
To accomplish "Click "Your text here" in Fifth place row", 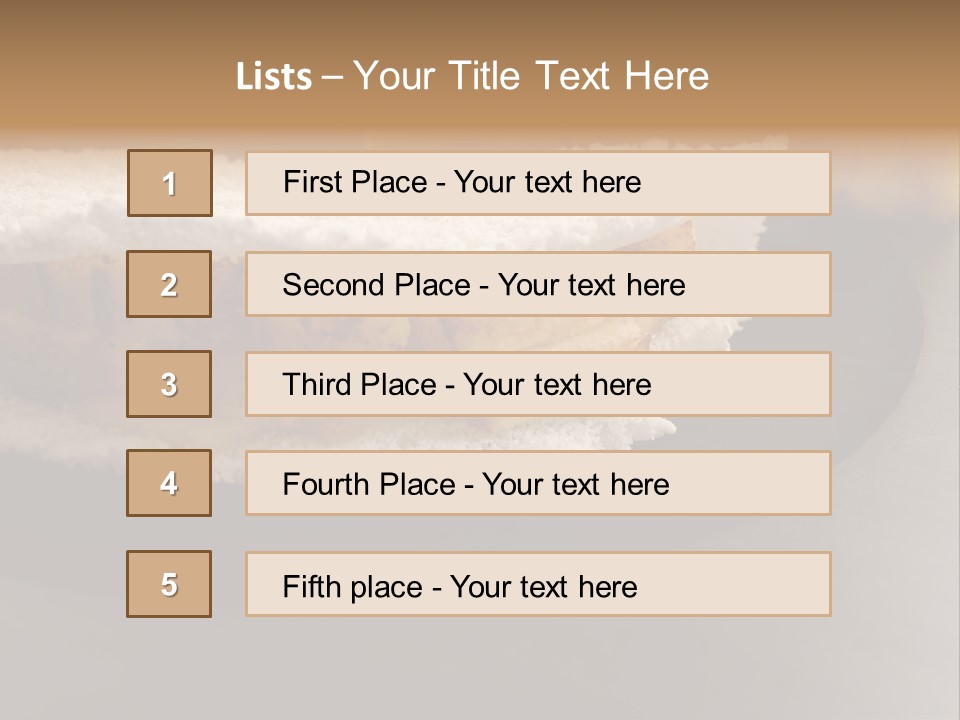I will point(543,586).
